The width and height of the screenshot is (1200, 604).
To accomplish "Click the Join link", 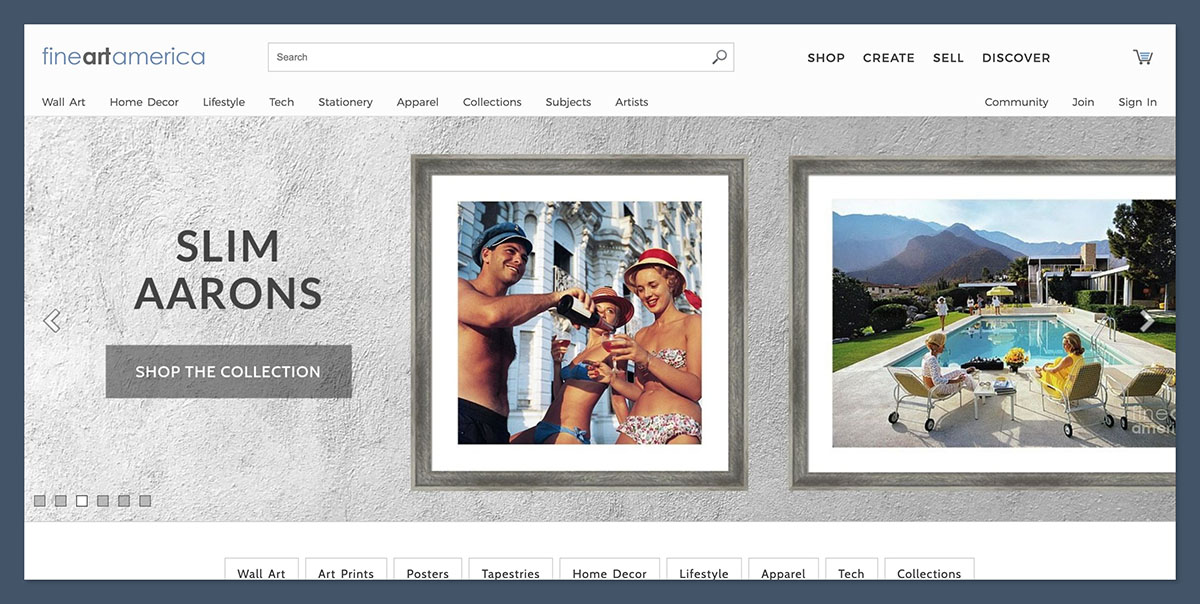I will 1083,102.
